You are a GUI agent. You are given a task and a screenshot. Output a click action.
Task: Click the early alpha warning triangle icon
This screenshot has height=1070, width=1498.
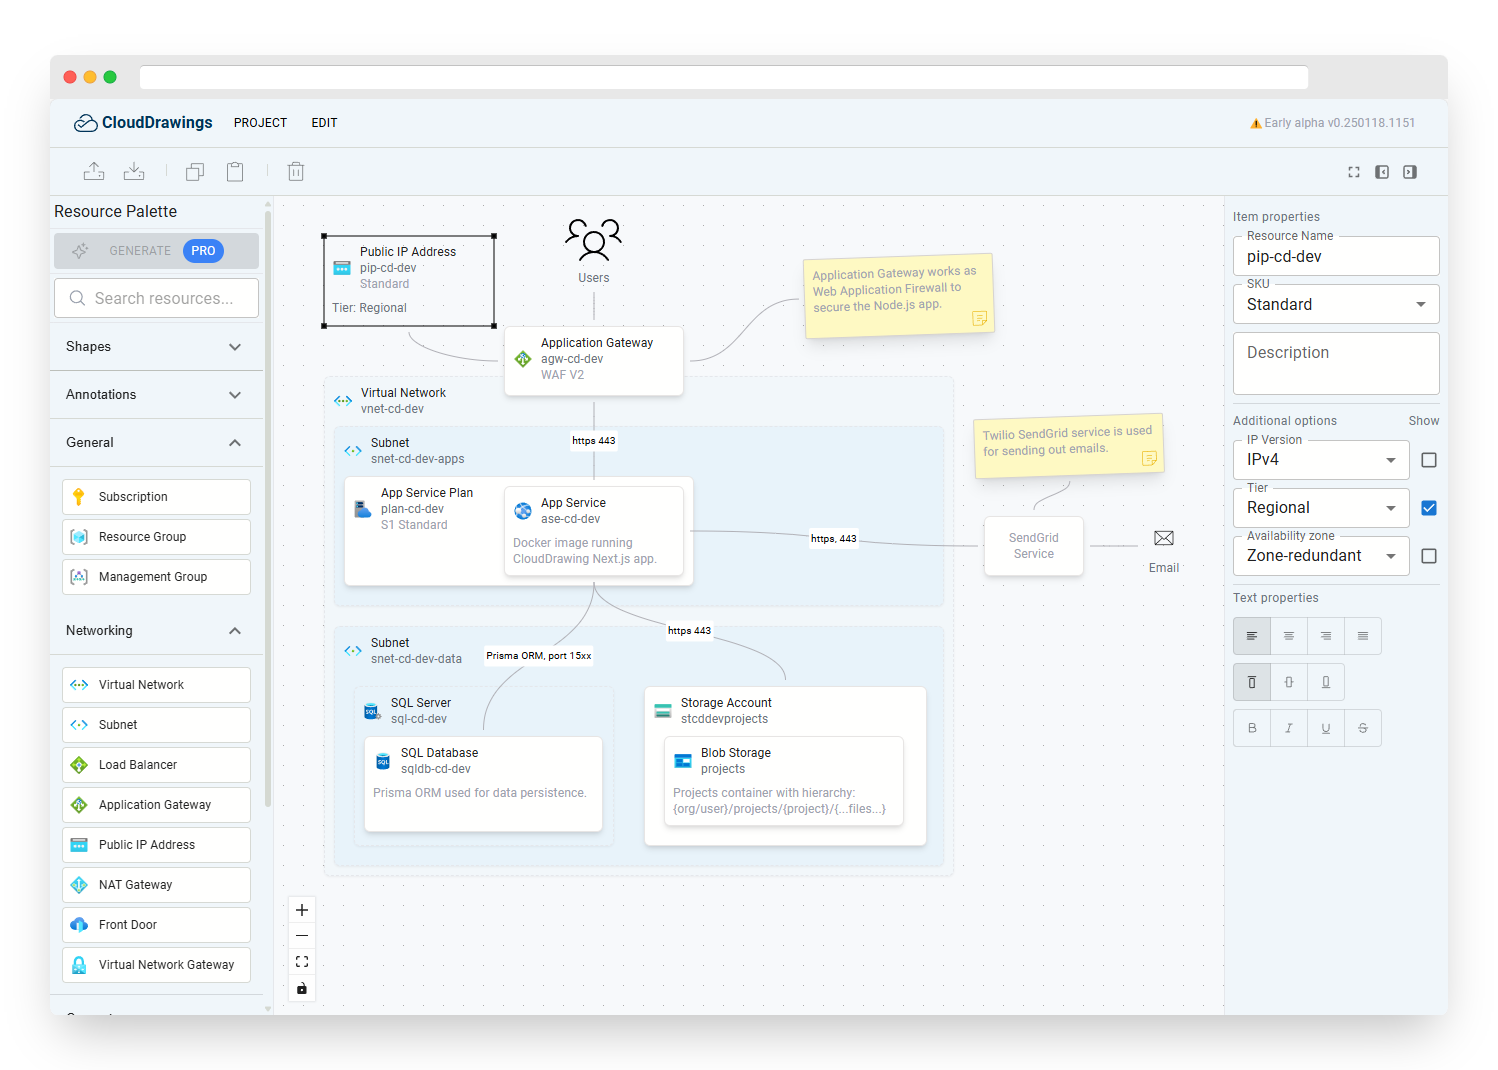pyautogui.click(x=1256, y=123)
